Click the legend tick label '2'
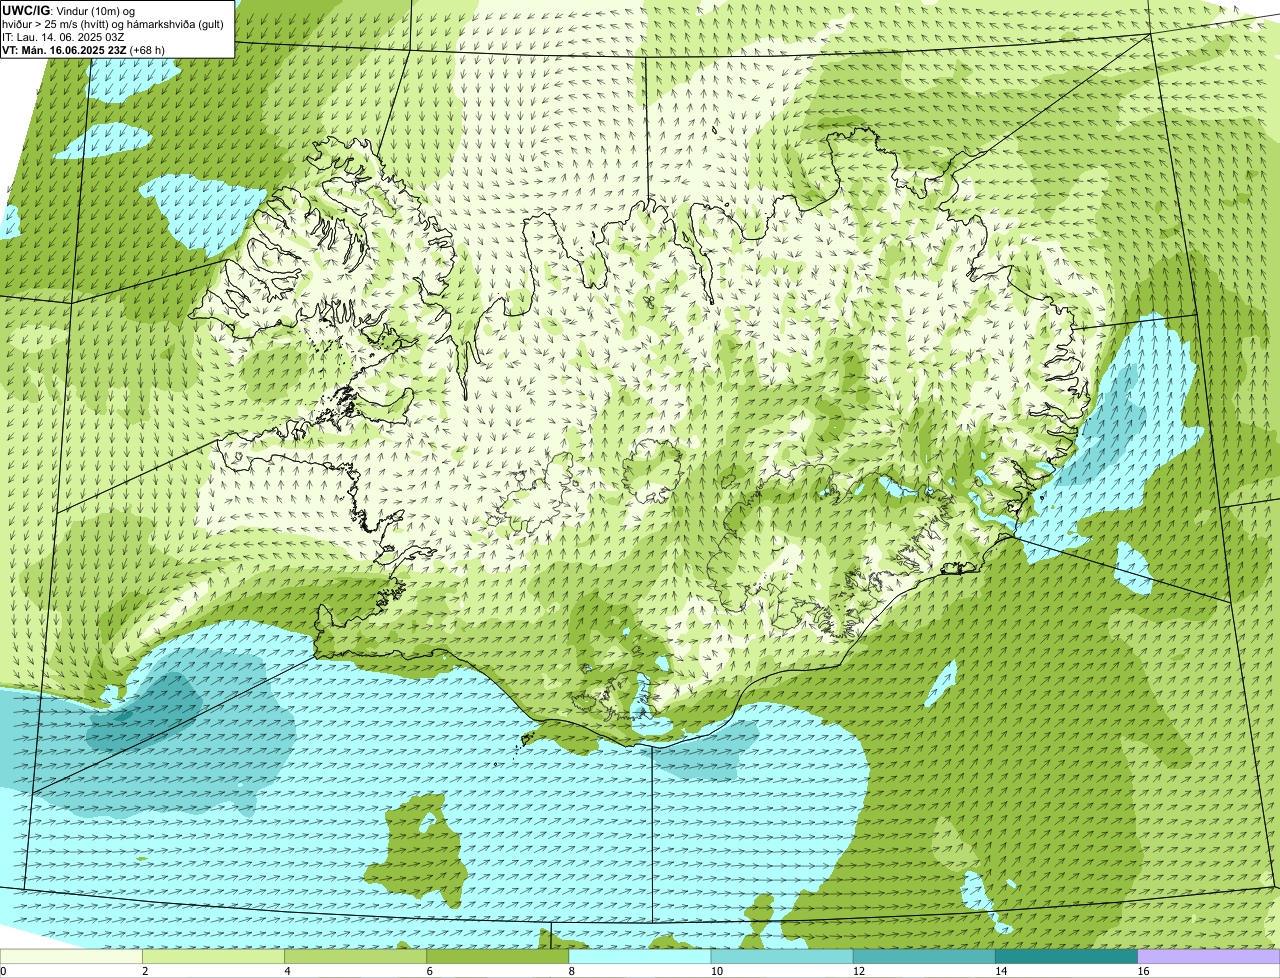Screen dimensions: 1280x978 145,971
